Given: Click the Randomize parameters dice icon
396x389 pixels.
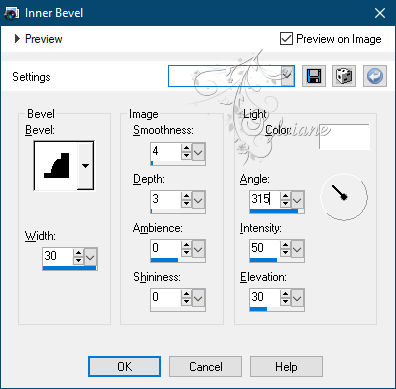Looking at the screenshot, I should pyautogui.click(x=344, y=76).
